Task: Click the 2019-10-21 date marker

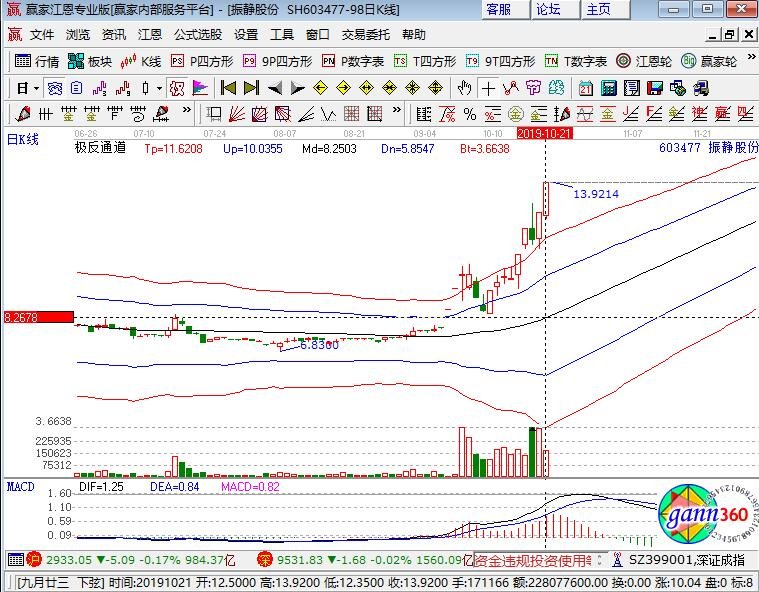Action: [545, 134]
